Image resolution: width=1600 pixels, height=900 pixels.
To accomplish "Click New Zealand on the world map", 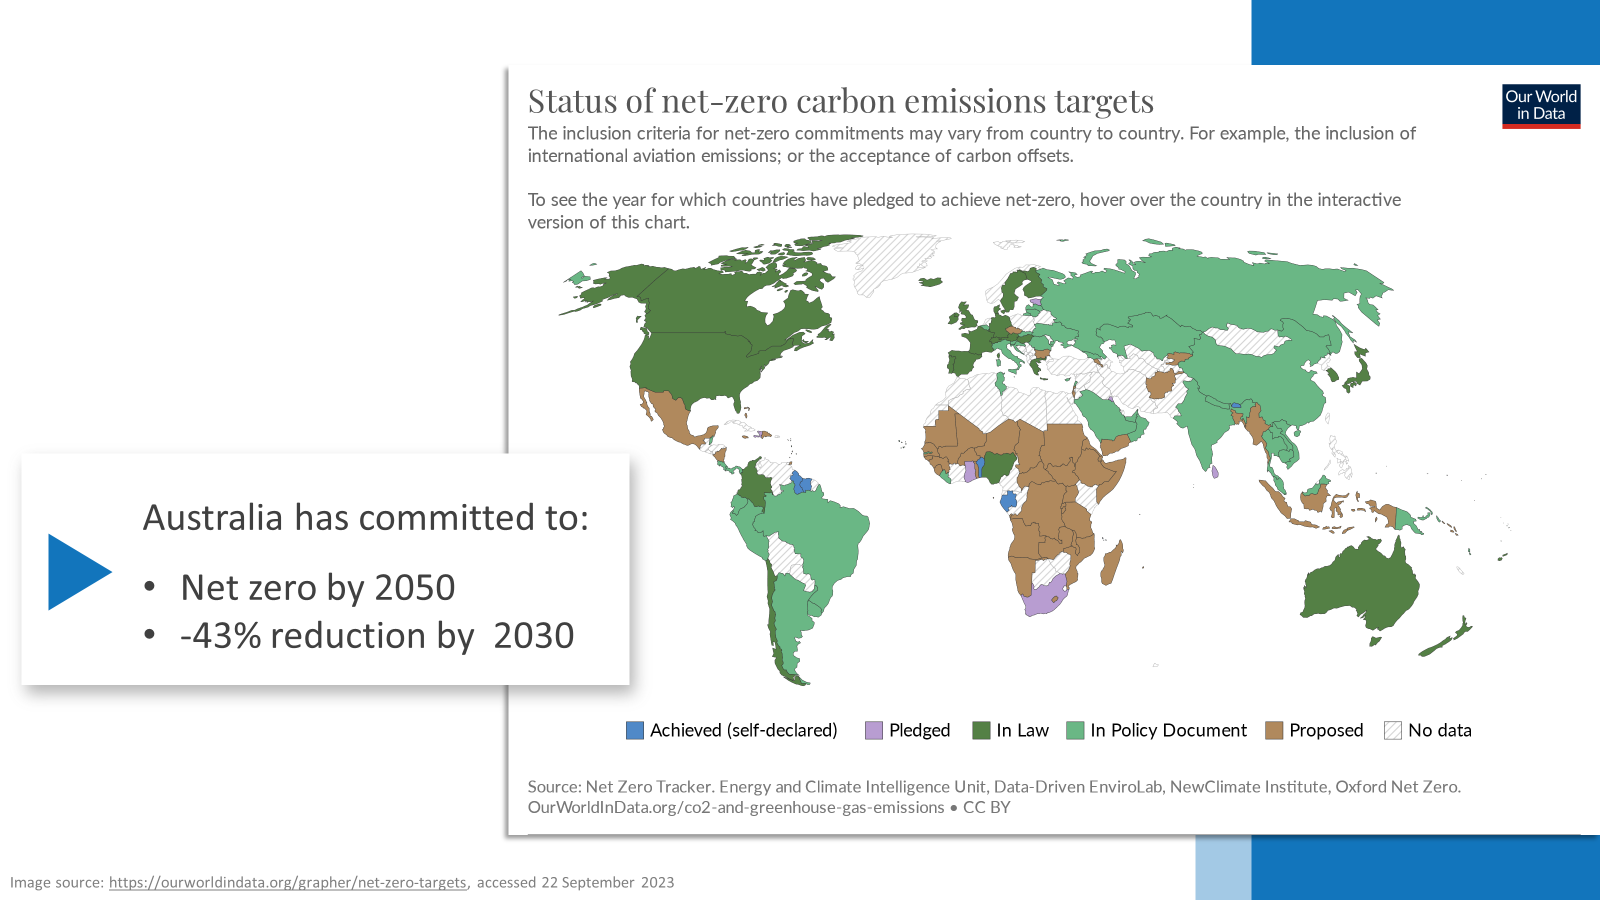I will [x=1447, y=636].
